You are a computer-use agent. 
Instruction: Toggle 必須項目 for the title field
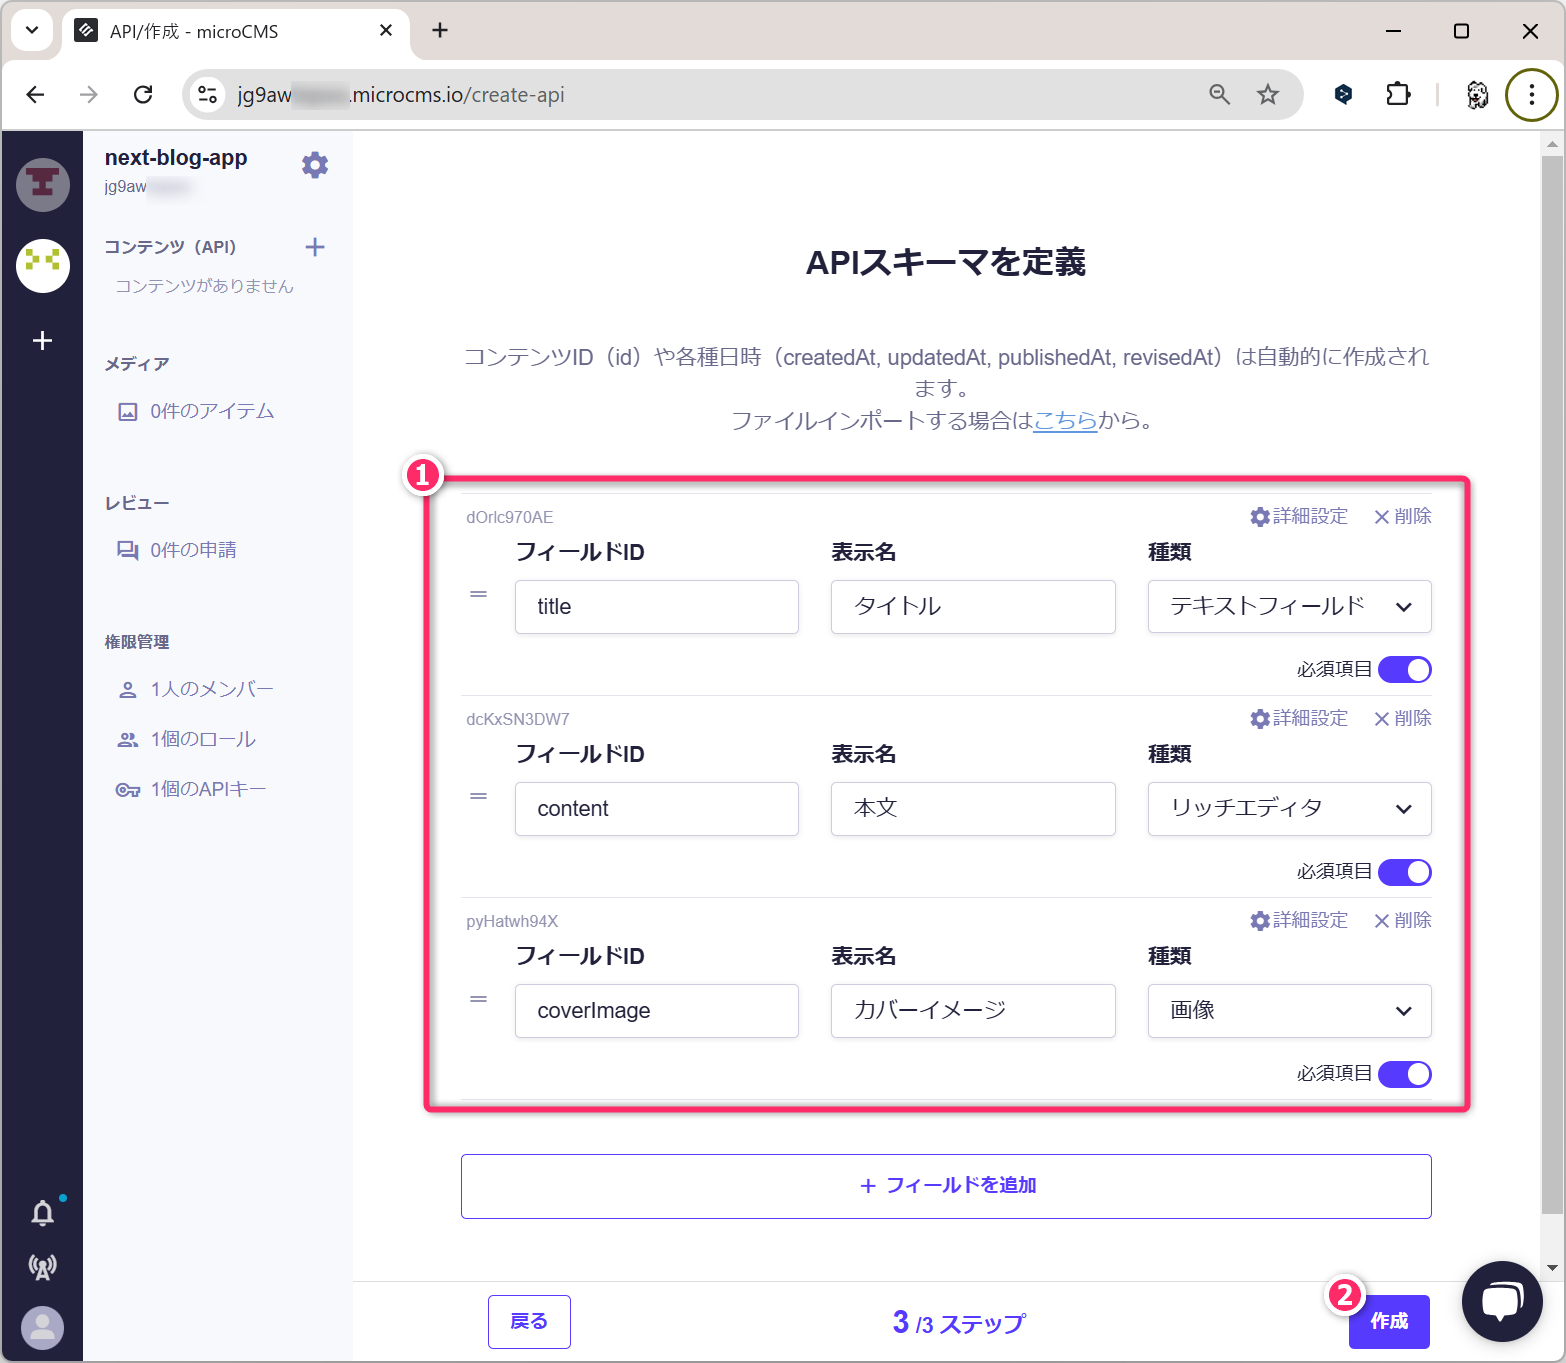pos(1404,670)
